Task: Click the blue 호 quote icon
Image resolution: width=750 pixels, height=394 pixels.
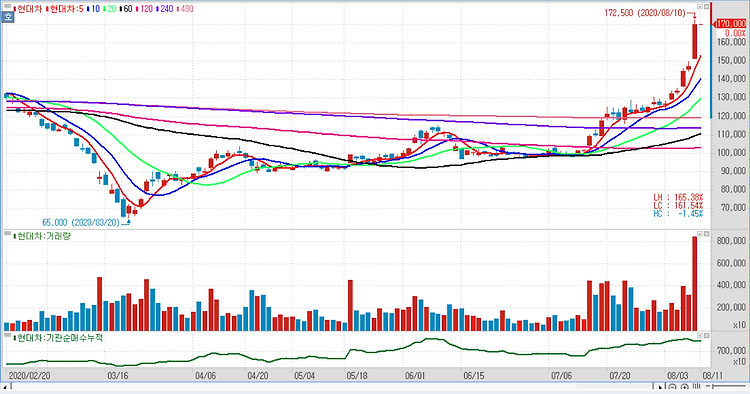Action: pos(8,18)
